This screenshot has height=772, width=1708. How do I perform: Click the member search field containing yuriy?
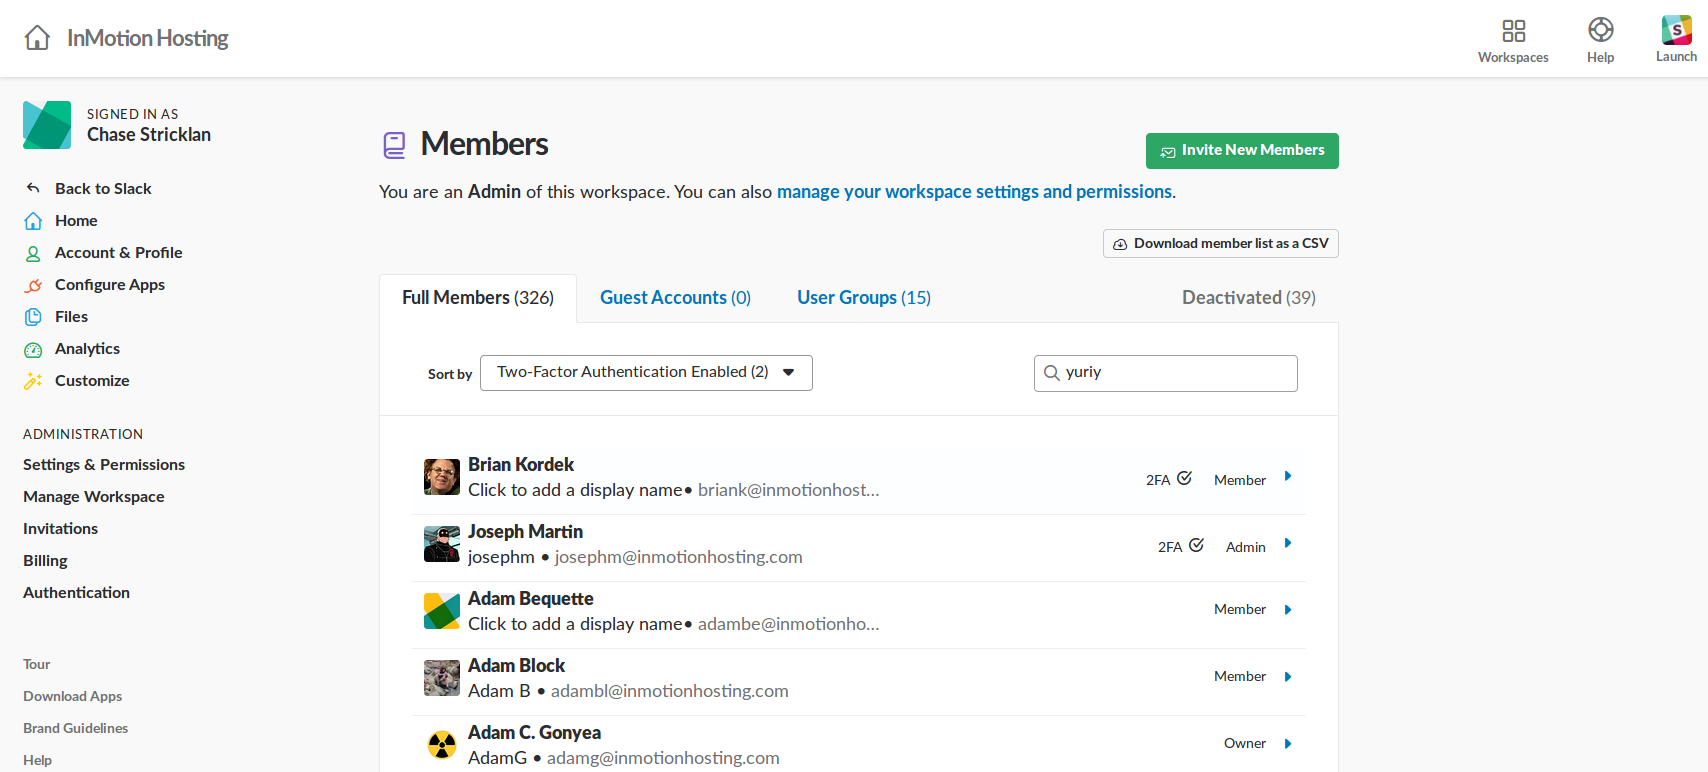[1175, 373]
